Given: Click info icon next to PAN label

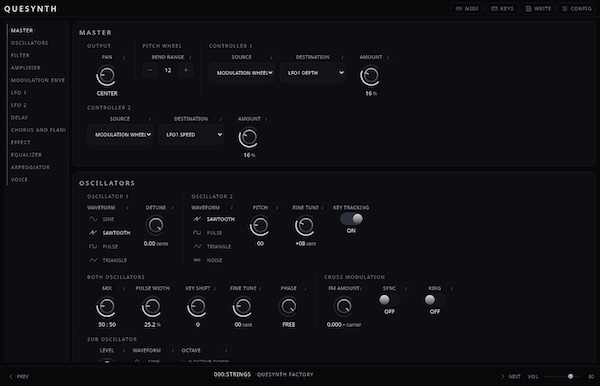Looking at the screenshot, I should click(124, 57).
